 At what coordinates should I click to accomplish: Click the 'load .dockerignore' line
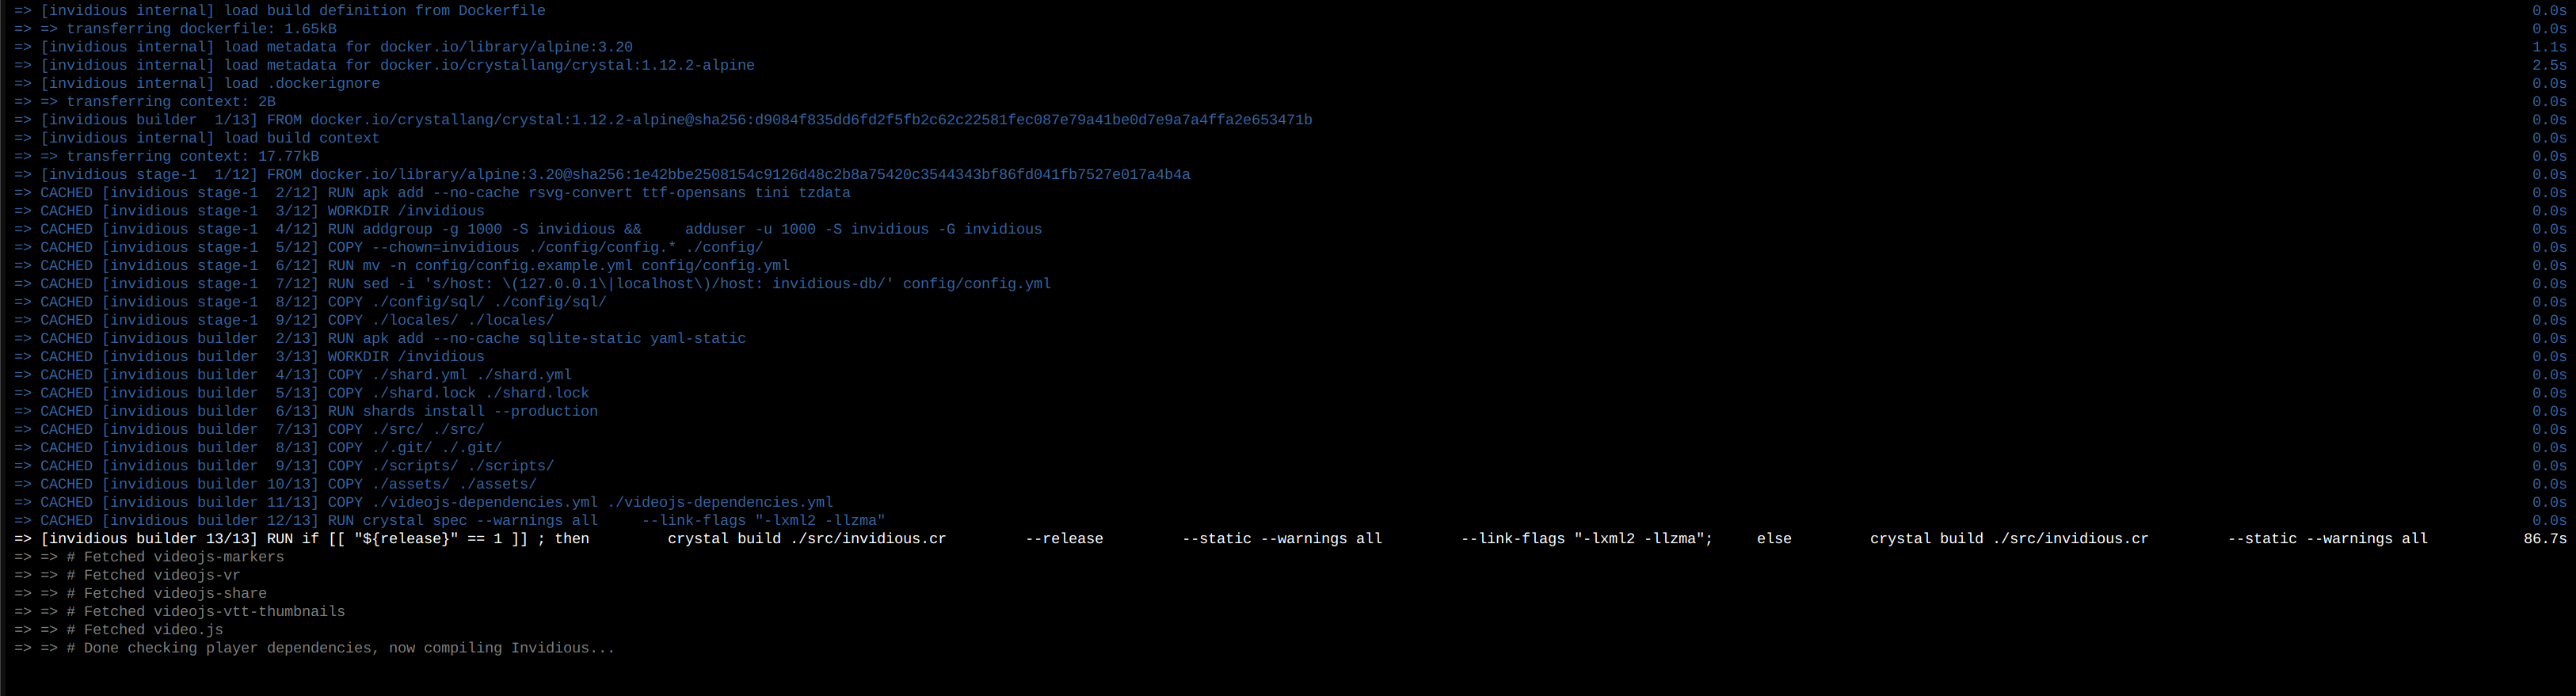[197, 84]
